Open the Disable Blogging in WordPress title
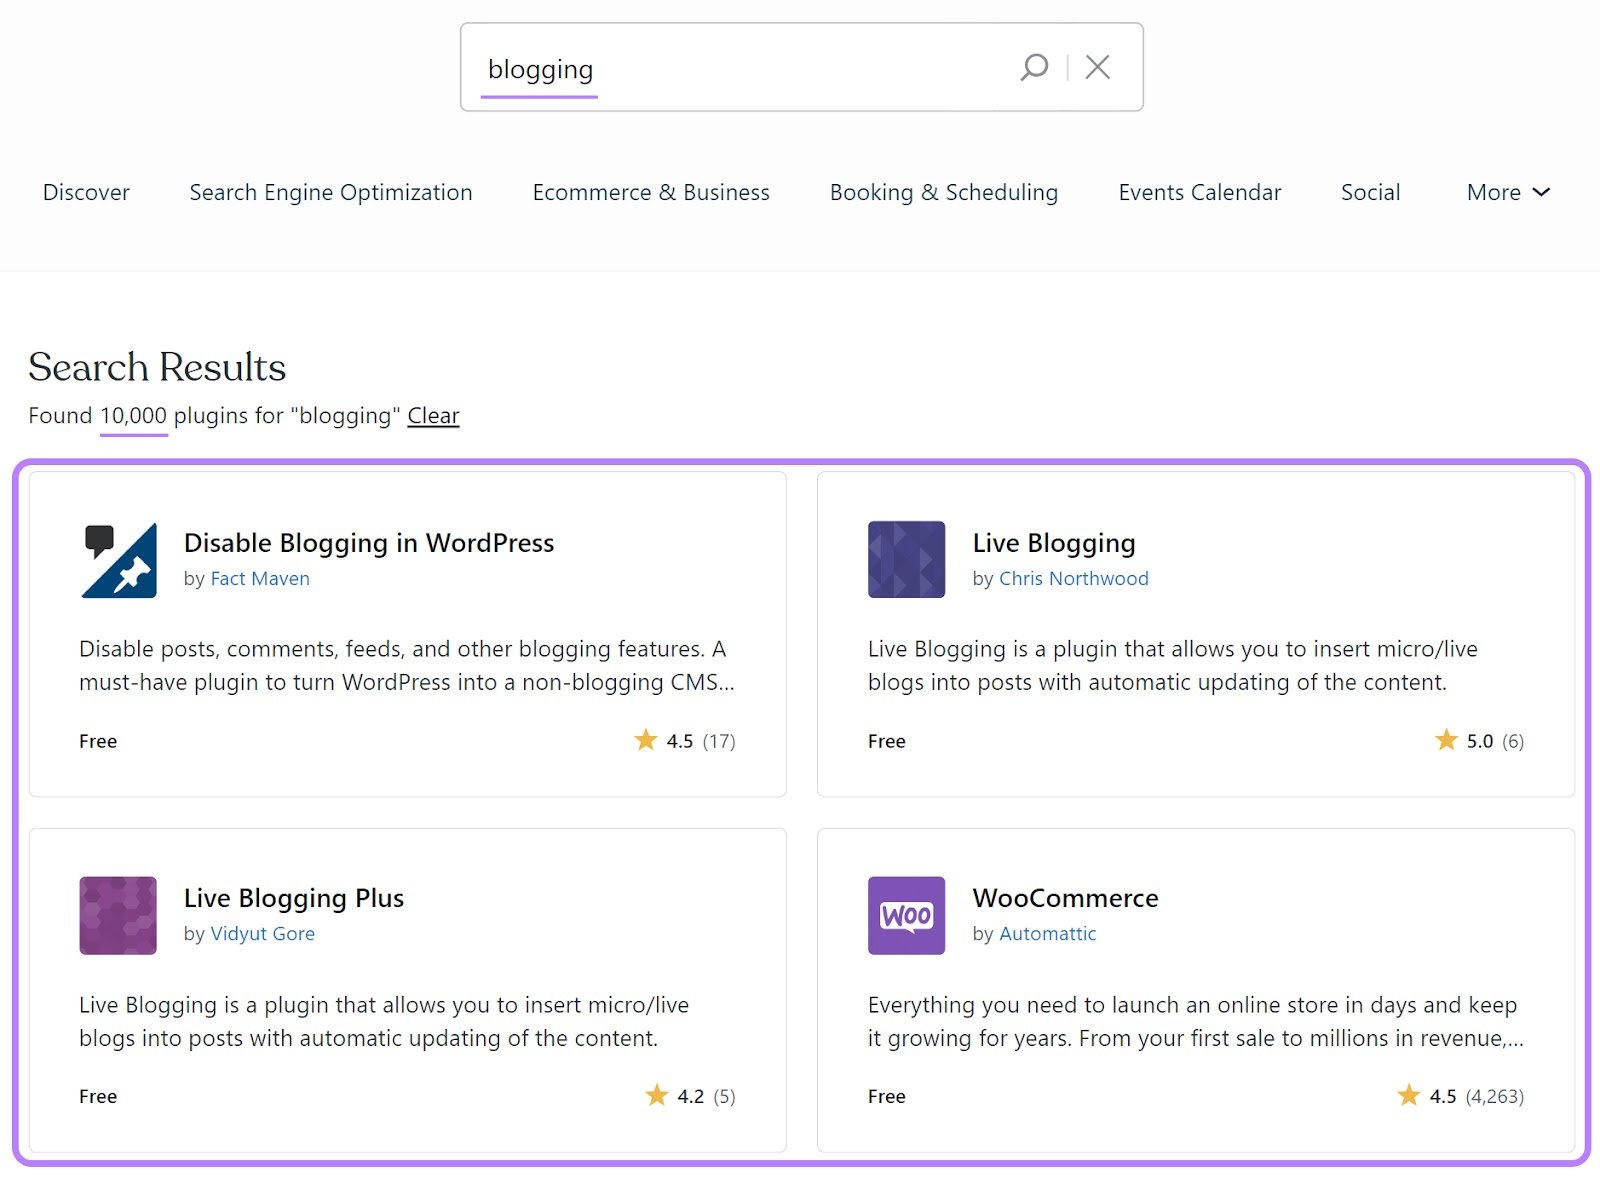The width and height of the screenshot is (1600, 1178). [x=369, y=543]
